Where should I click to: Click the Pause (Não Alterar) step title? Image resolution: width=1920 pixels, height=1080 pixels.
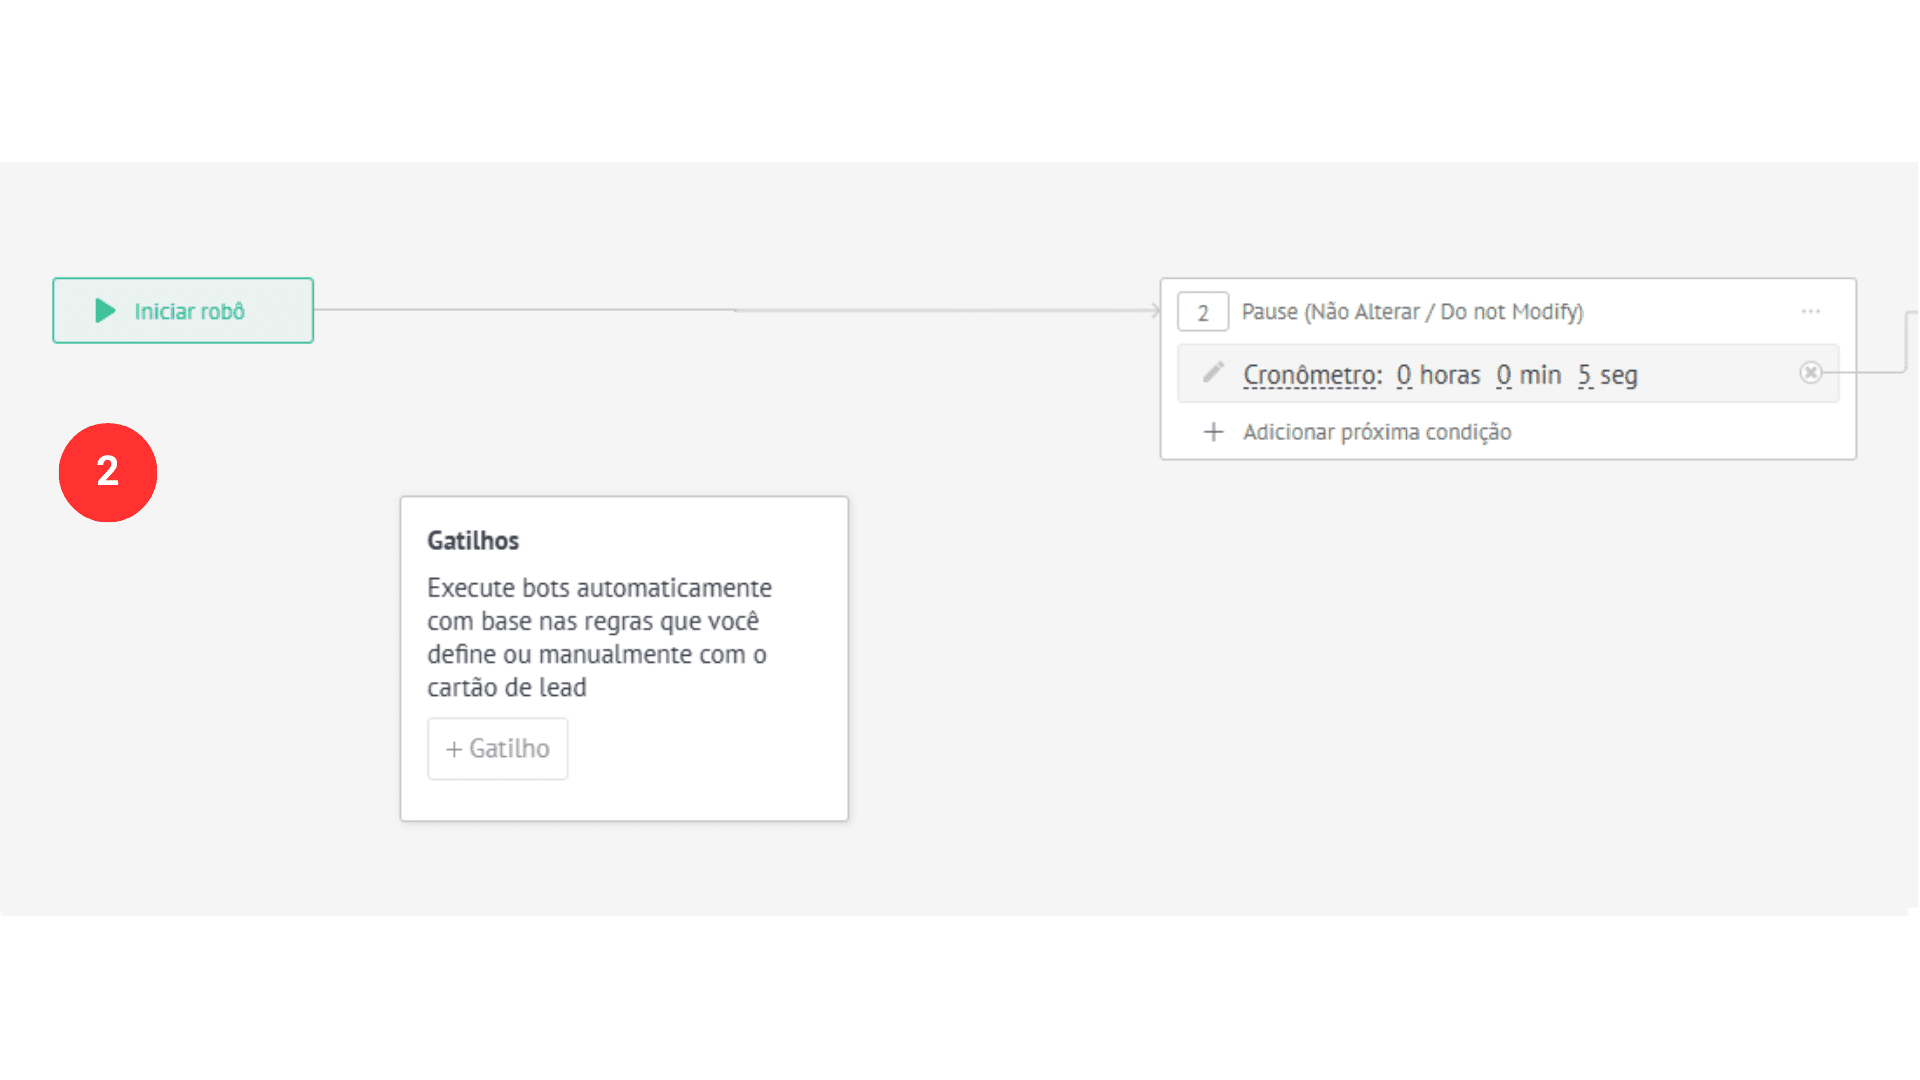point(1412,312)
